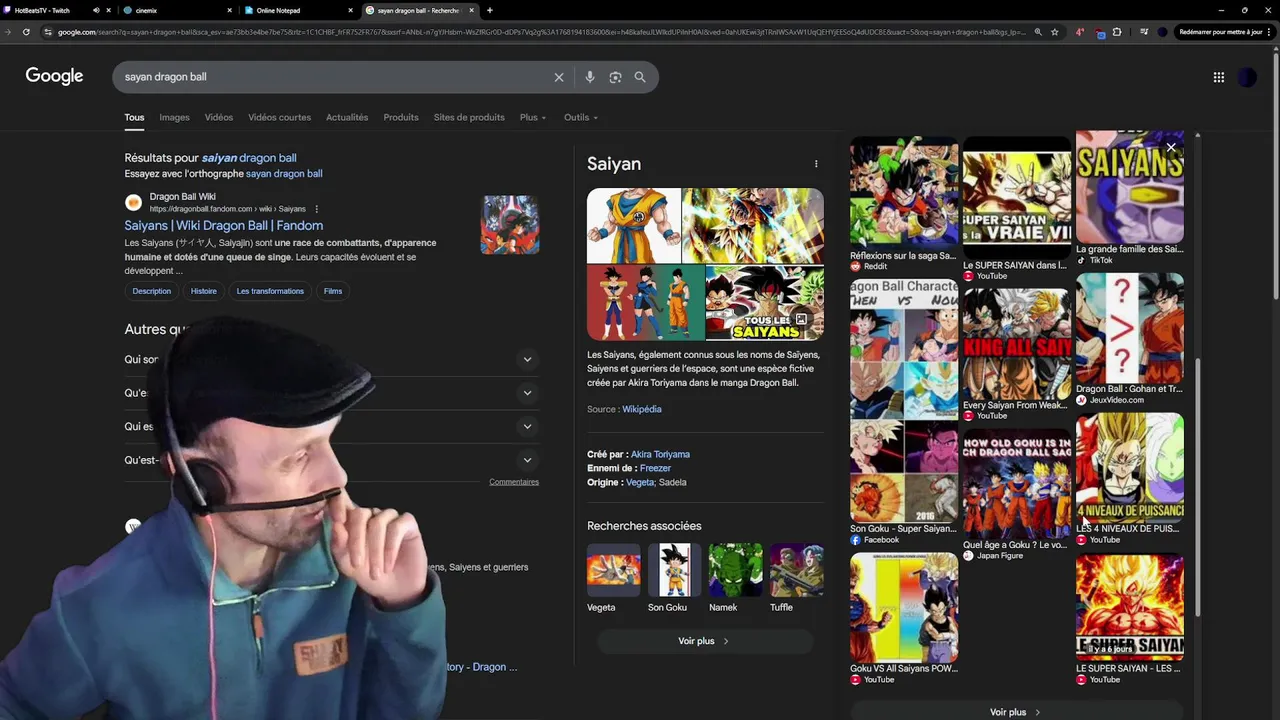Open the red 4 extension icon
This screenshot has height=720, width=1280.
click(x=1079, y=32)
